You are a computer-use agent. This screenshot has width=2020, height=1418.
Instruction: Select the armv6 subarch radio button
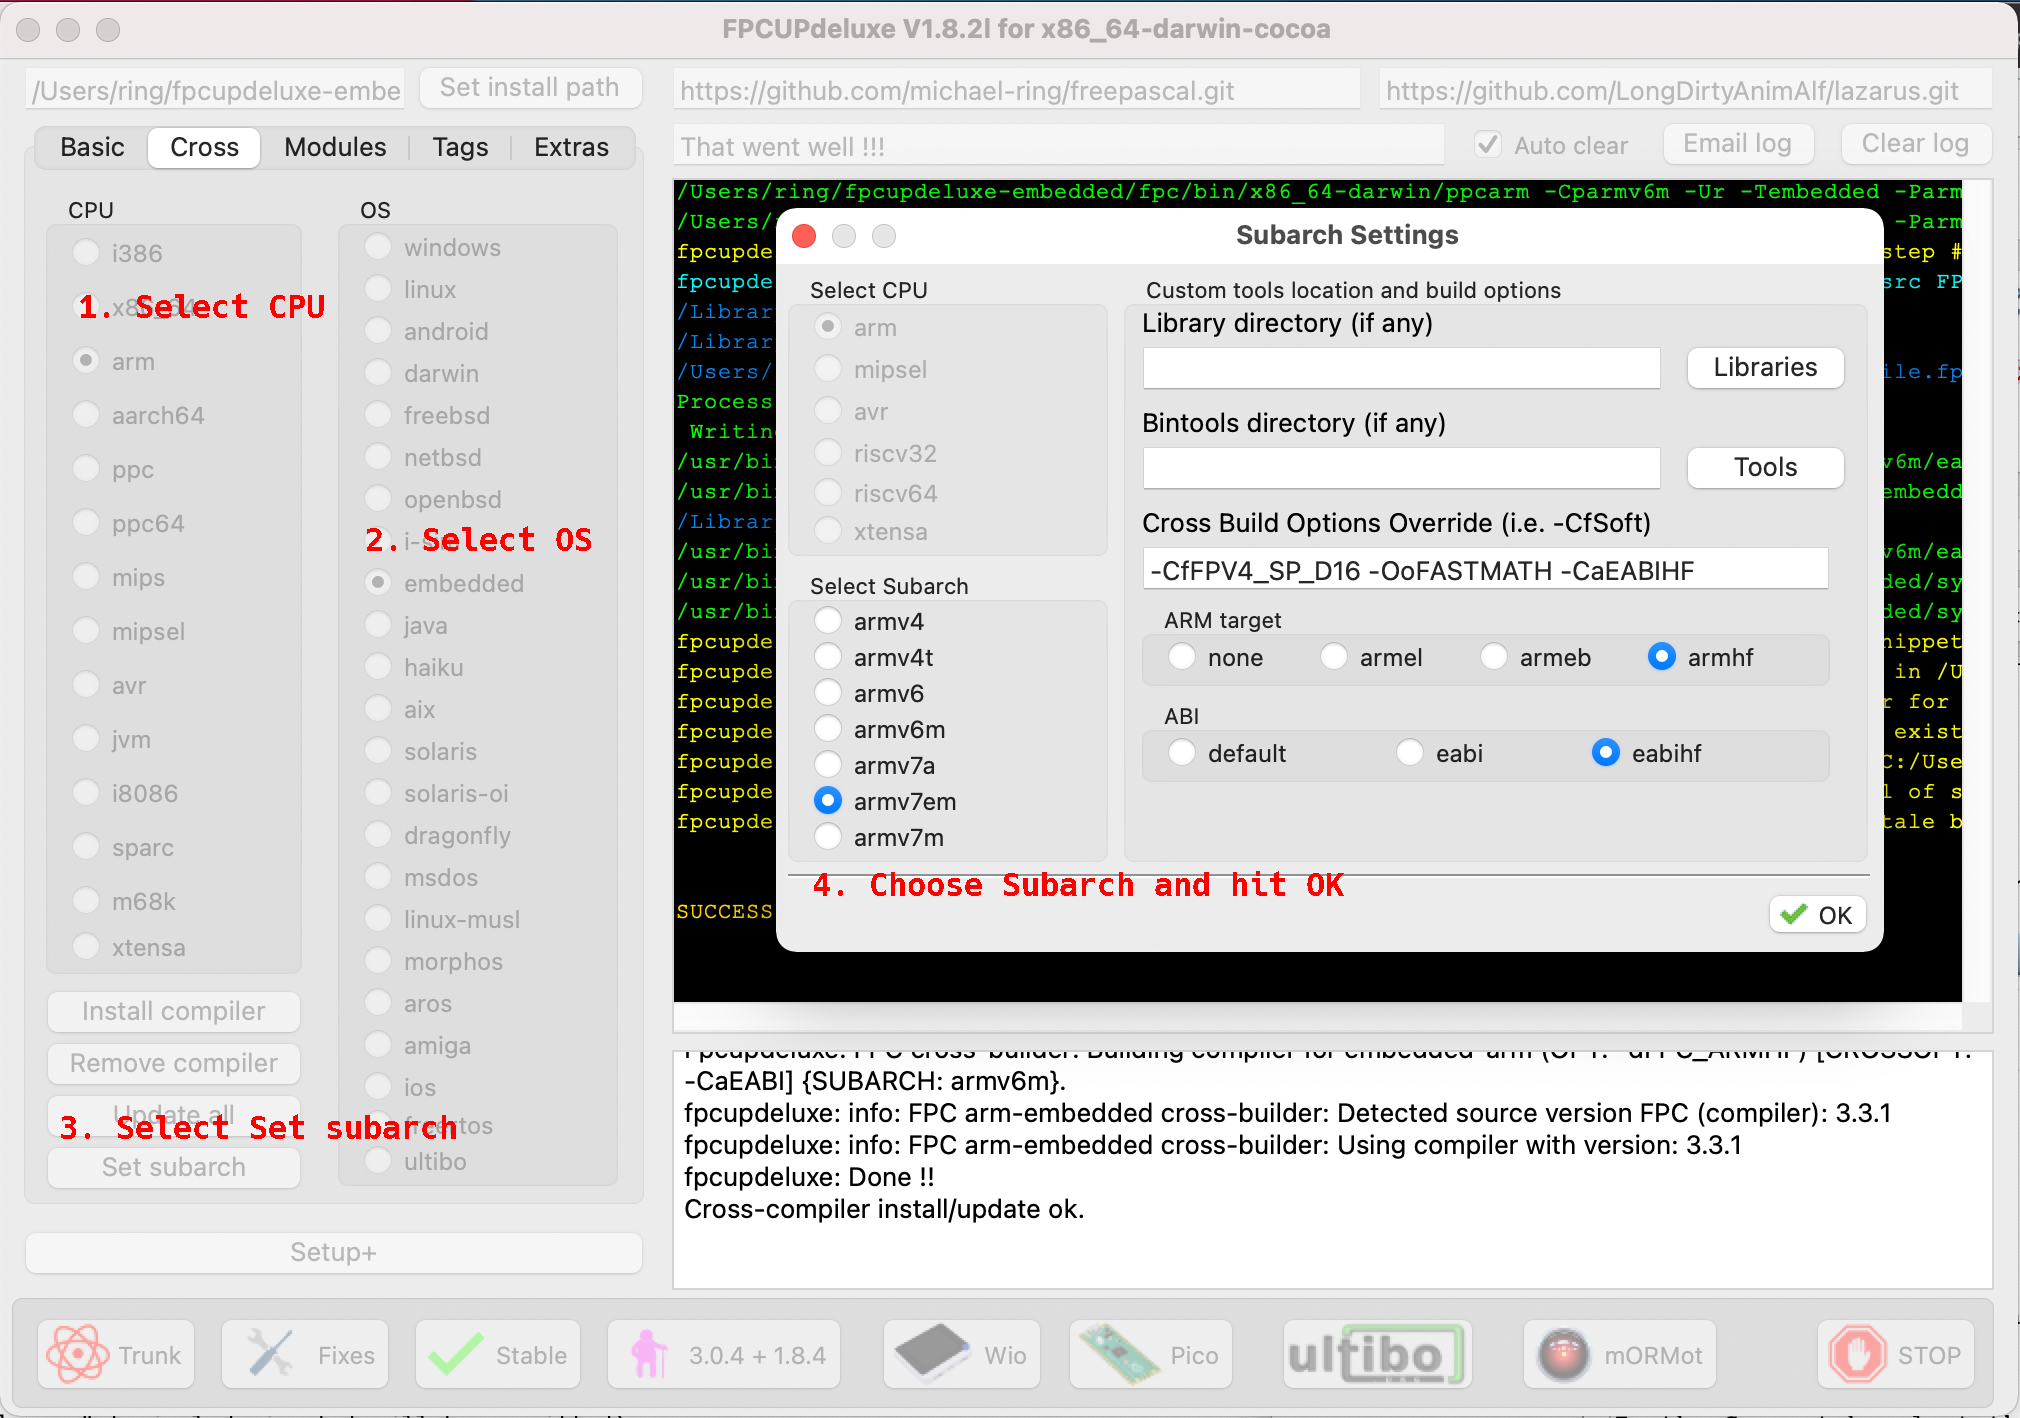[828, 692]
